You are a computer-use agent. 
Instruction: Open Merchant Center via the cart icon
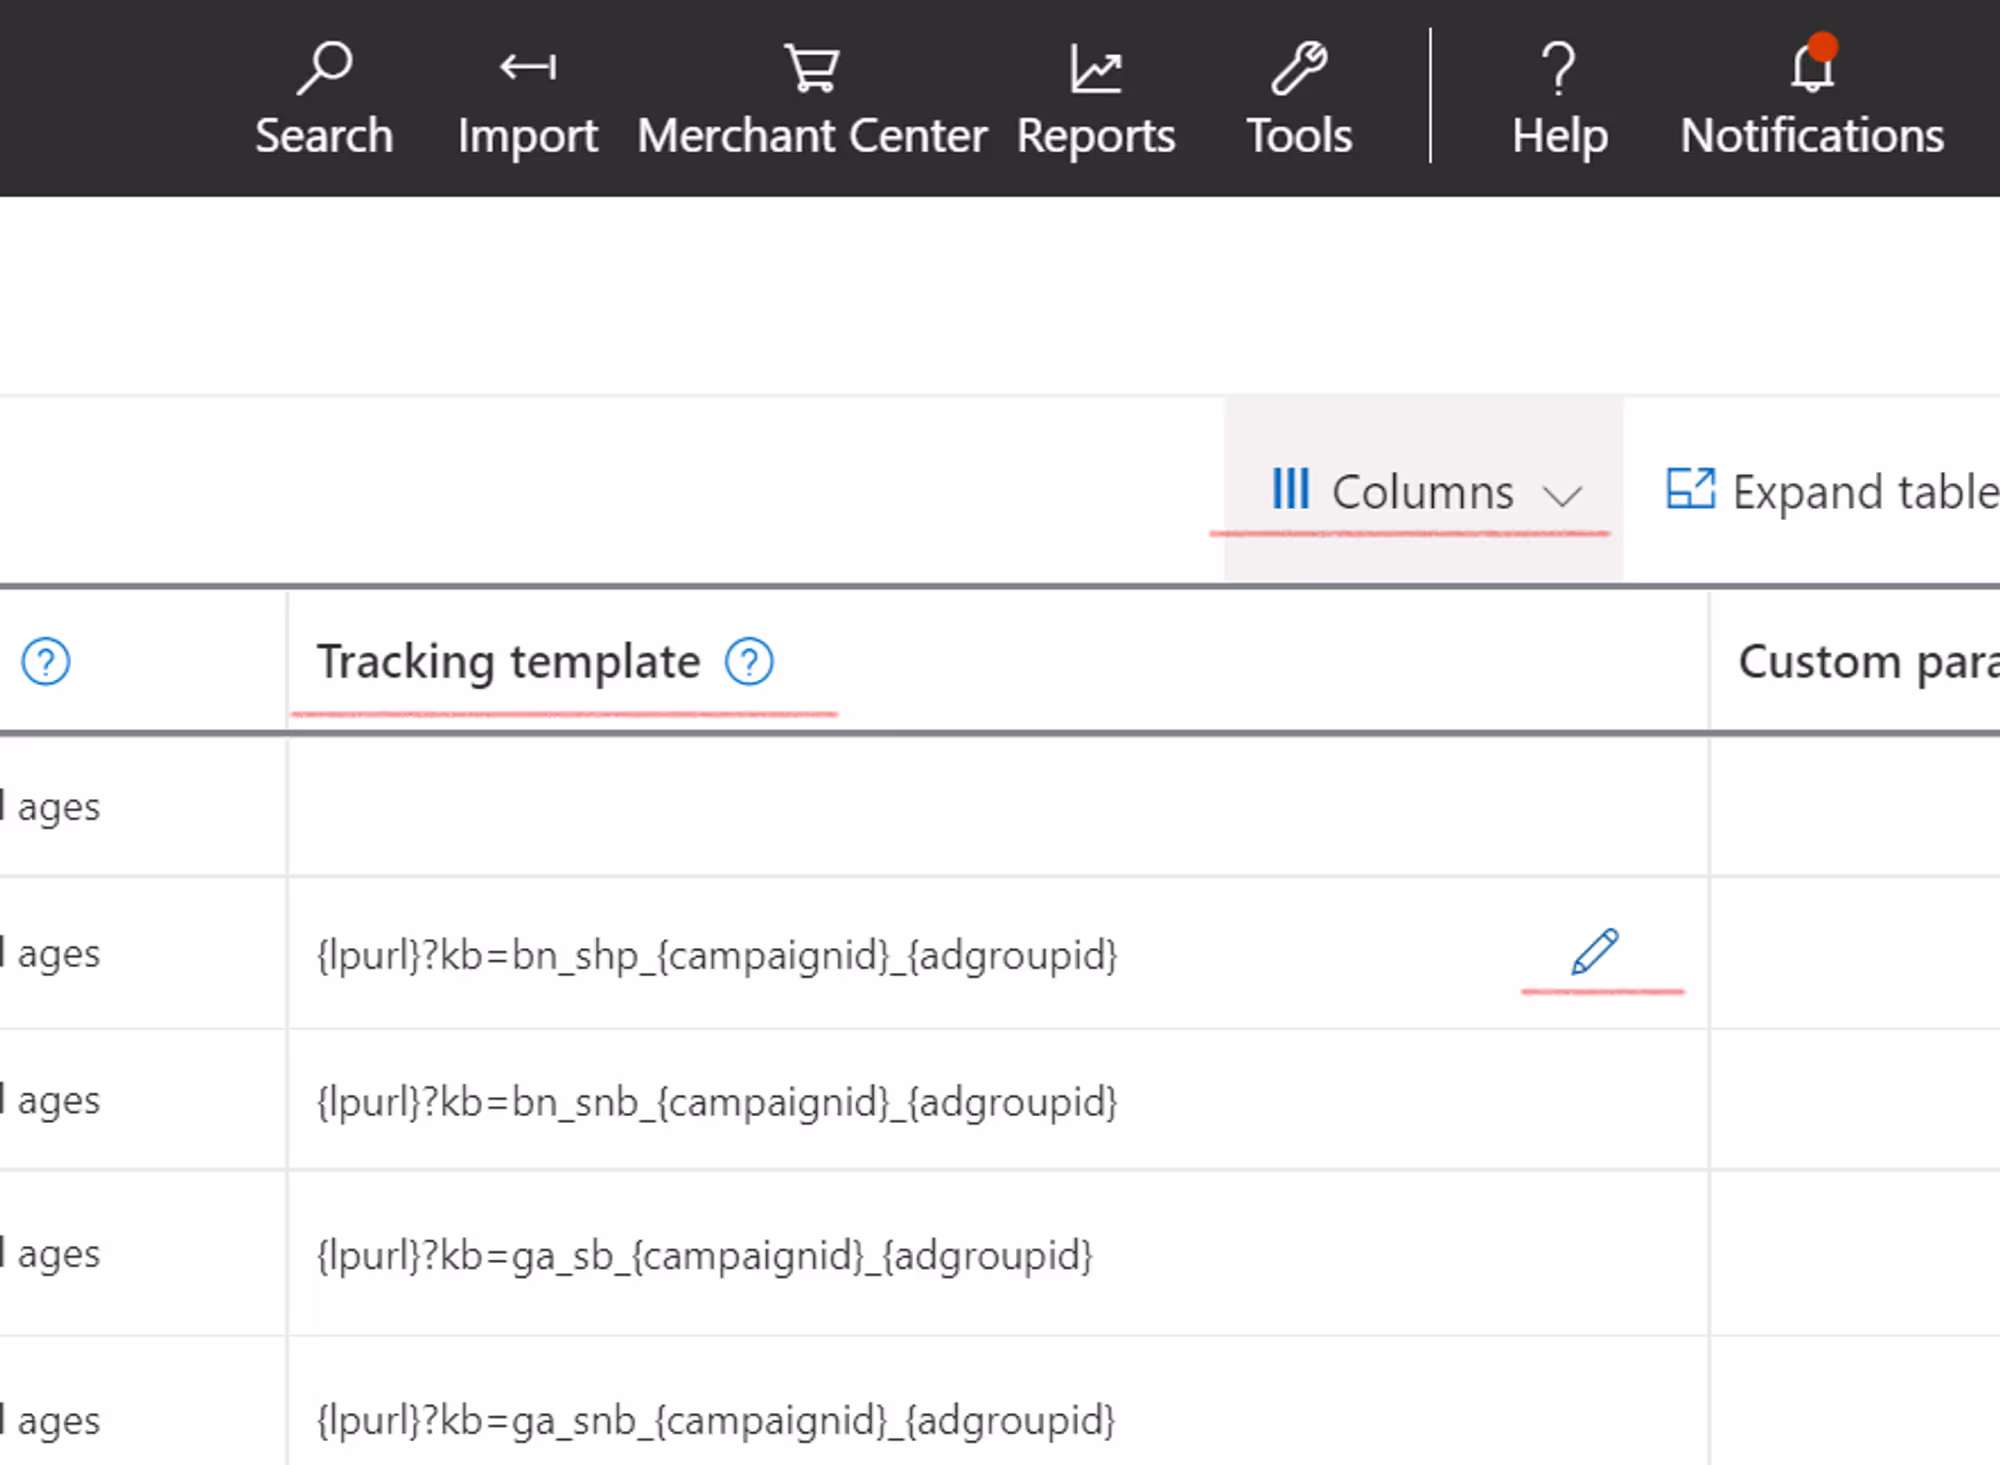point(811,68)
